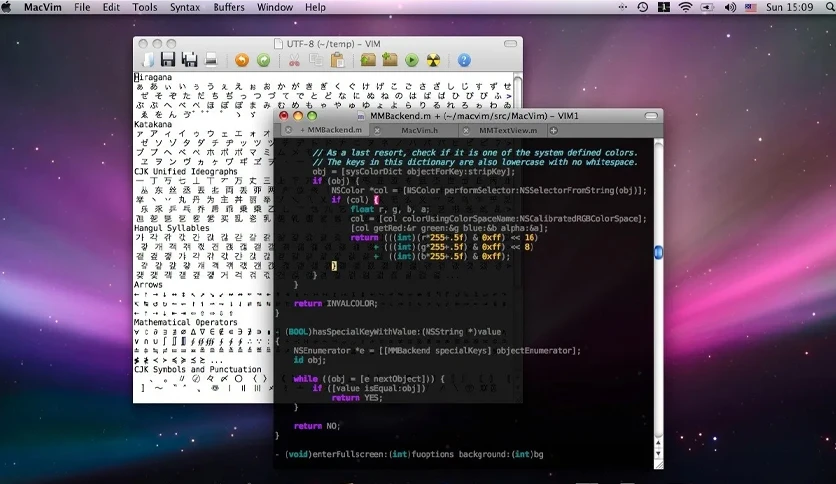Toggle toolbar pill button in the VIM1 window
Screen dimensions: 836x484
pyautogui.click(x=651, y=116)
